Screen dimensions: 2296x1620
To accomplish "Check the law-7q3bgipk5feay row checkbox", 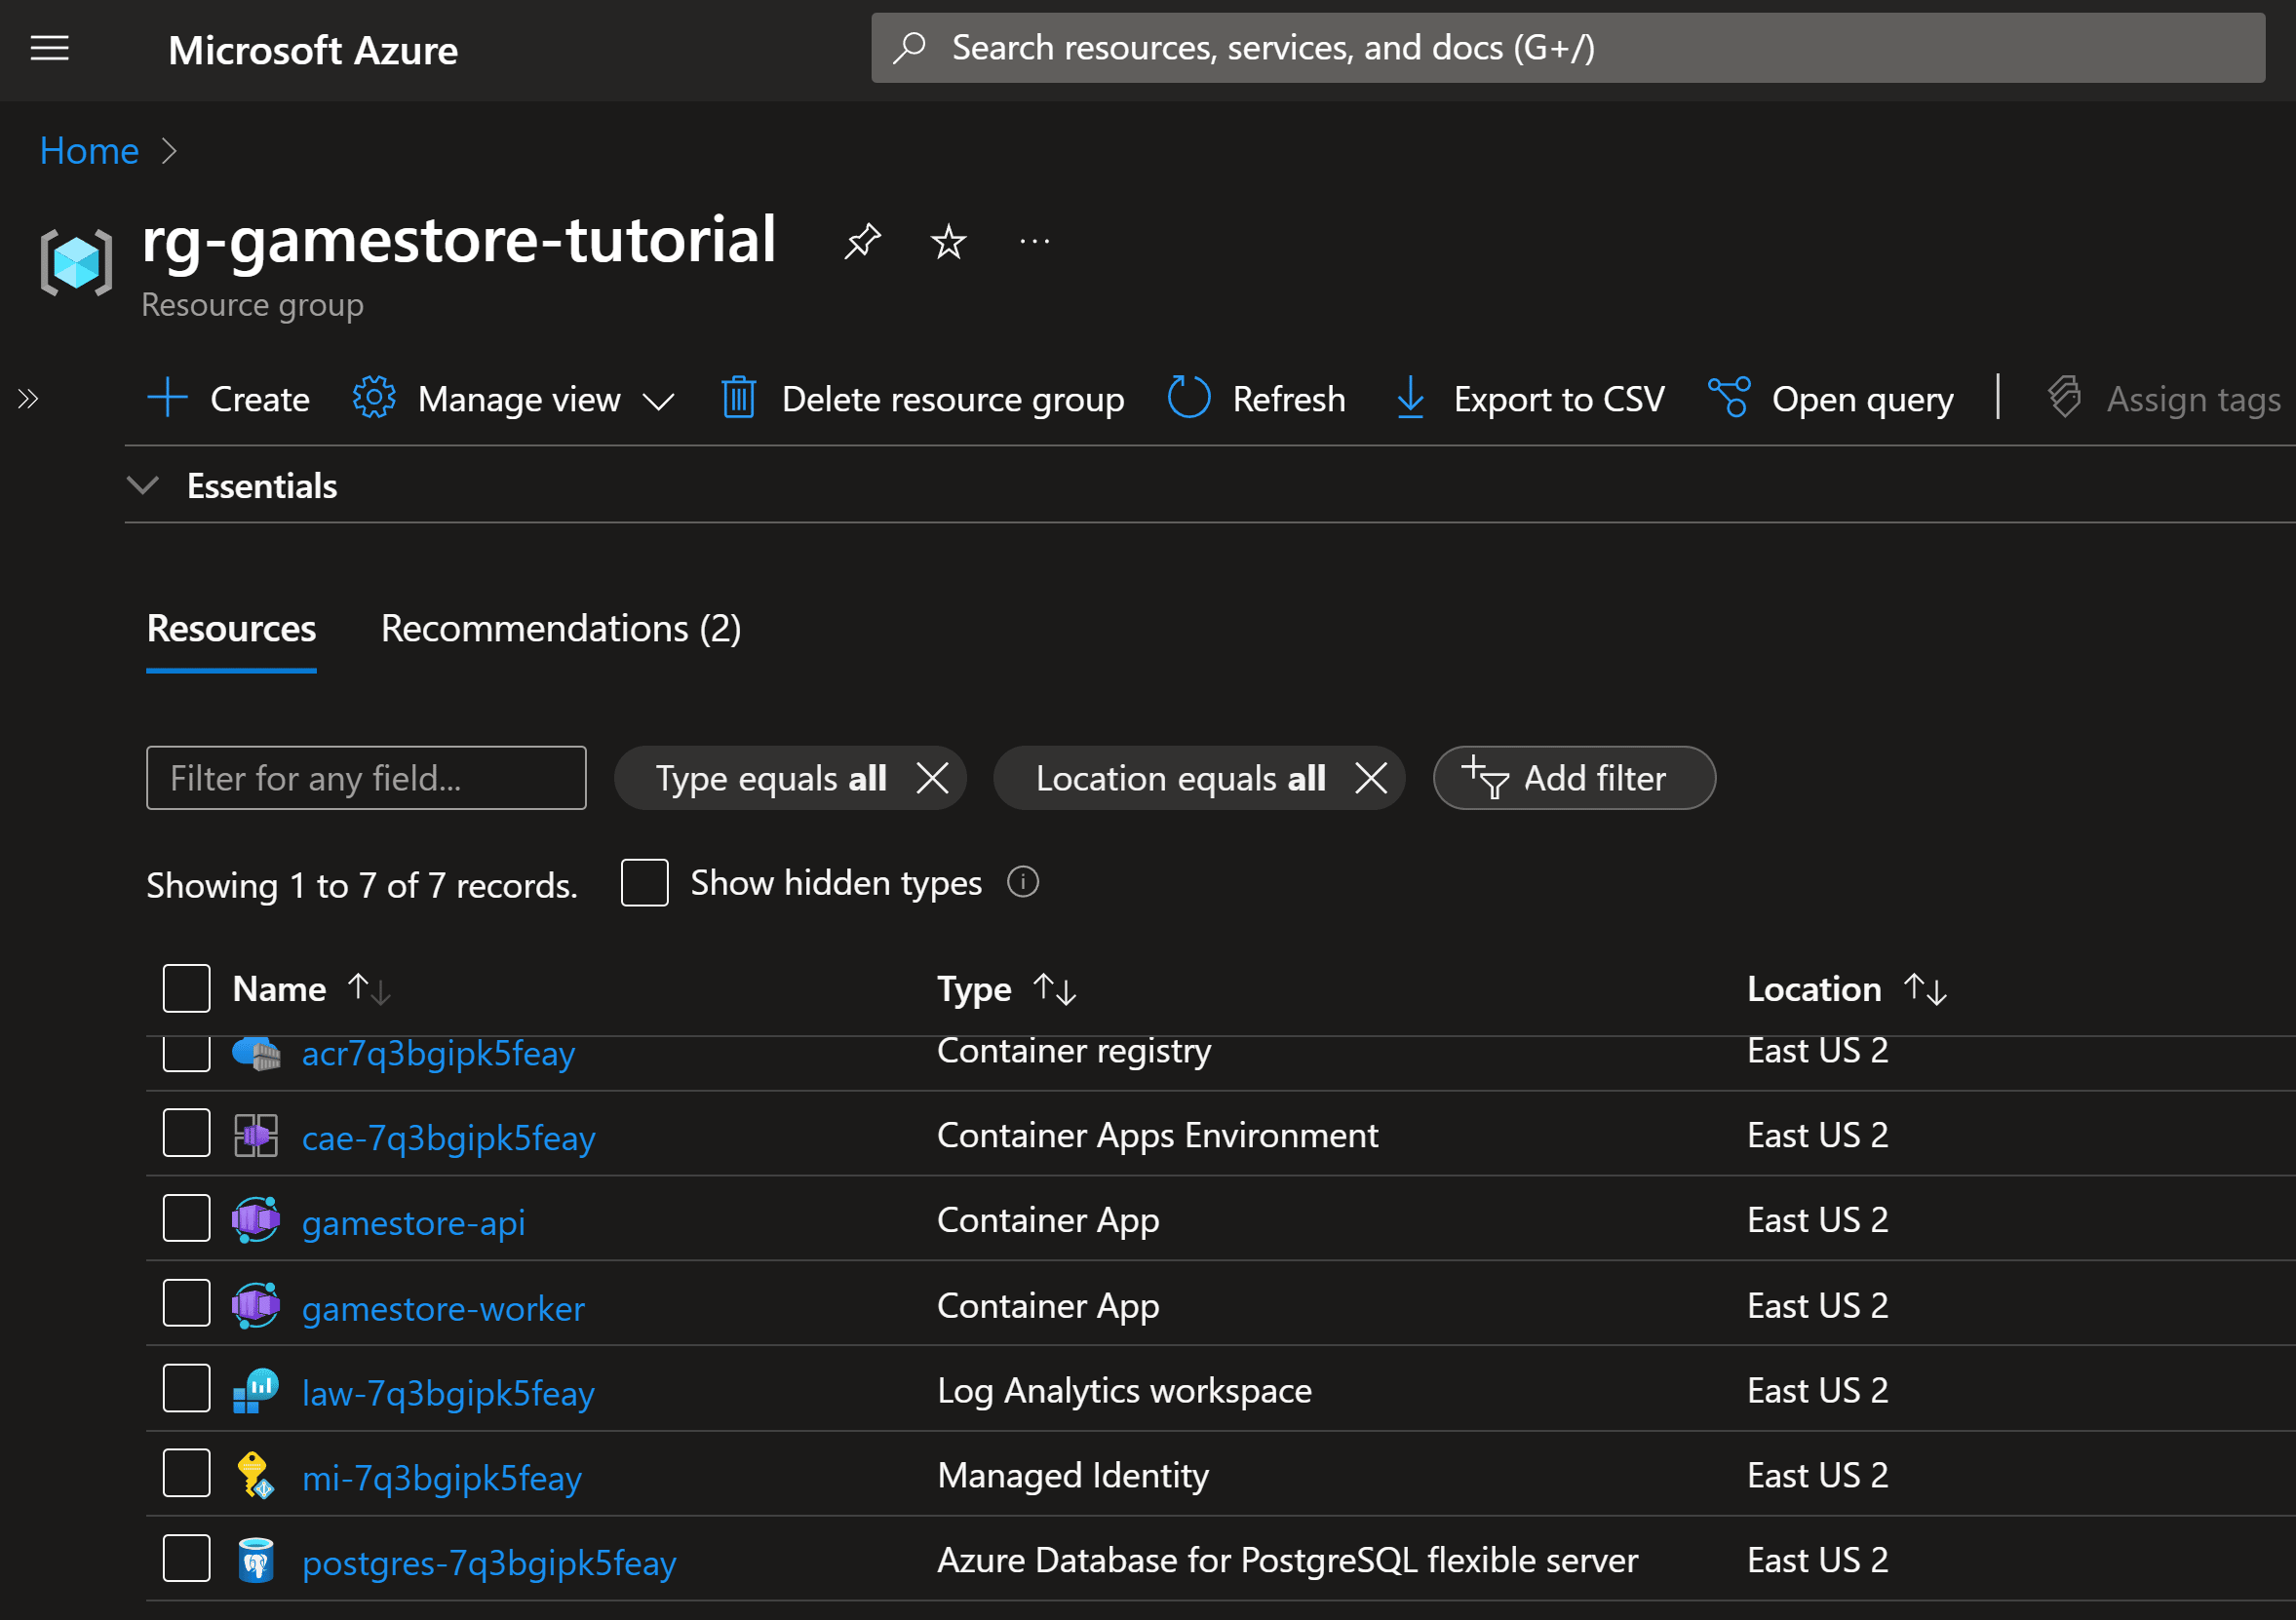I will [x=186, y=1388].
